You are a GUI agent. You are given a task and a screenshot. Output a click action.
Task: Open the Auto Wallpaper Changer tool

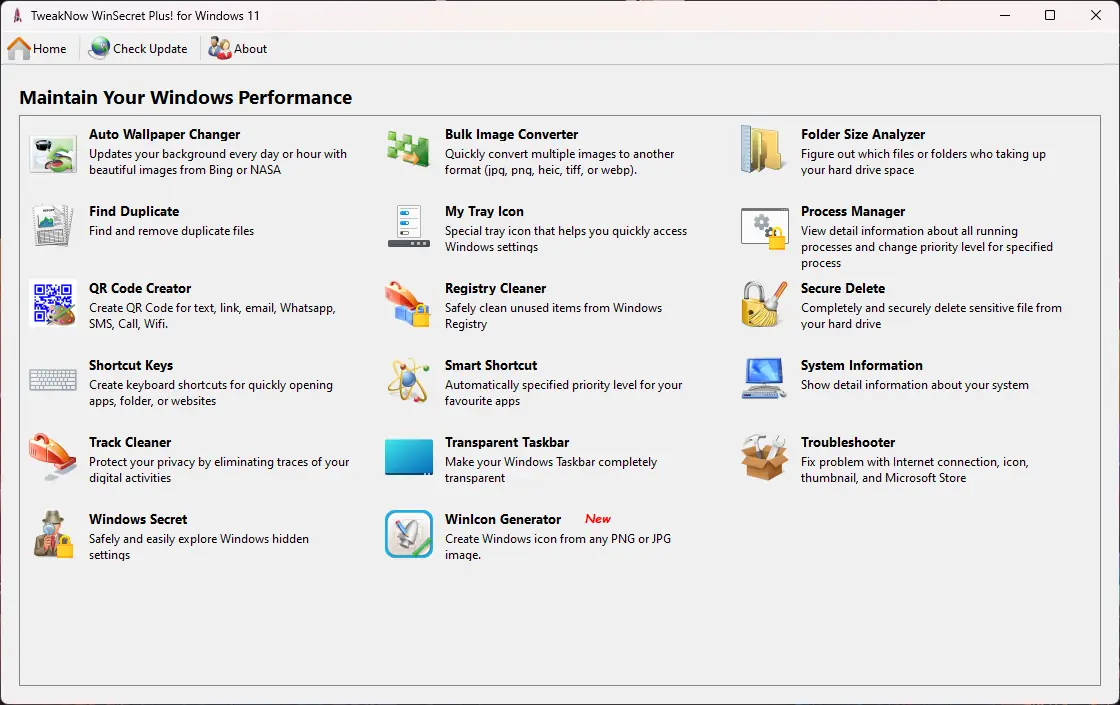tap(164, 134)
